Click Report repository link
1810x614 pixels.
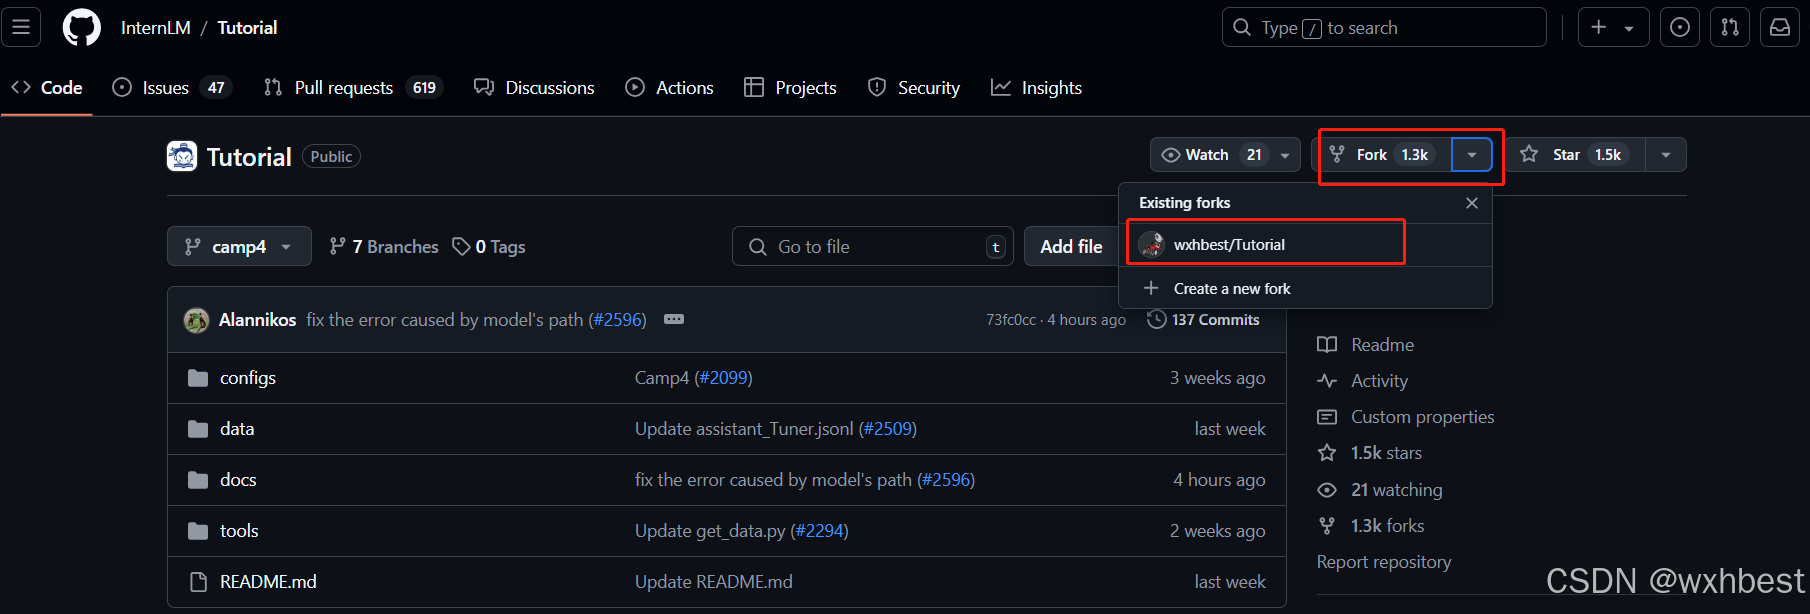1384,562
